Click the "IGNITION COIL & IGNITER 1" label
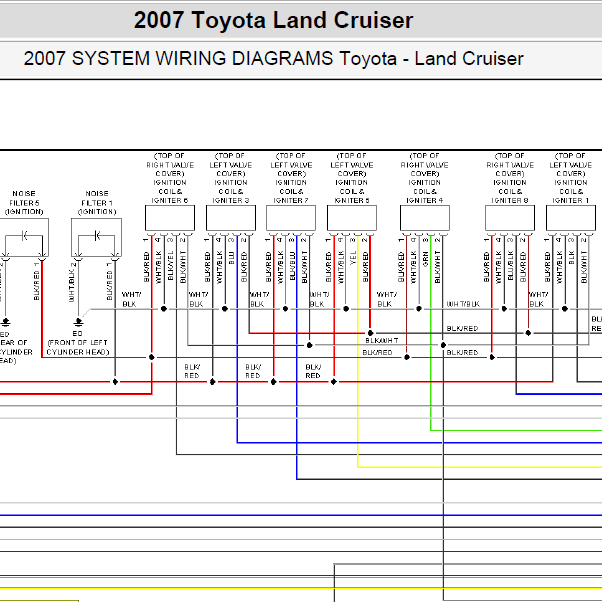This screenshot has width=602, height=602. pyautogui.click(x=571, y=191)
